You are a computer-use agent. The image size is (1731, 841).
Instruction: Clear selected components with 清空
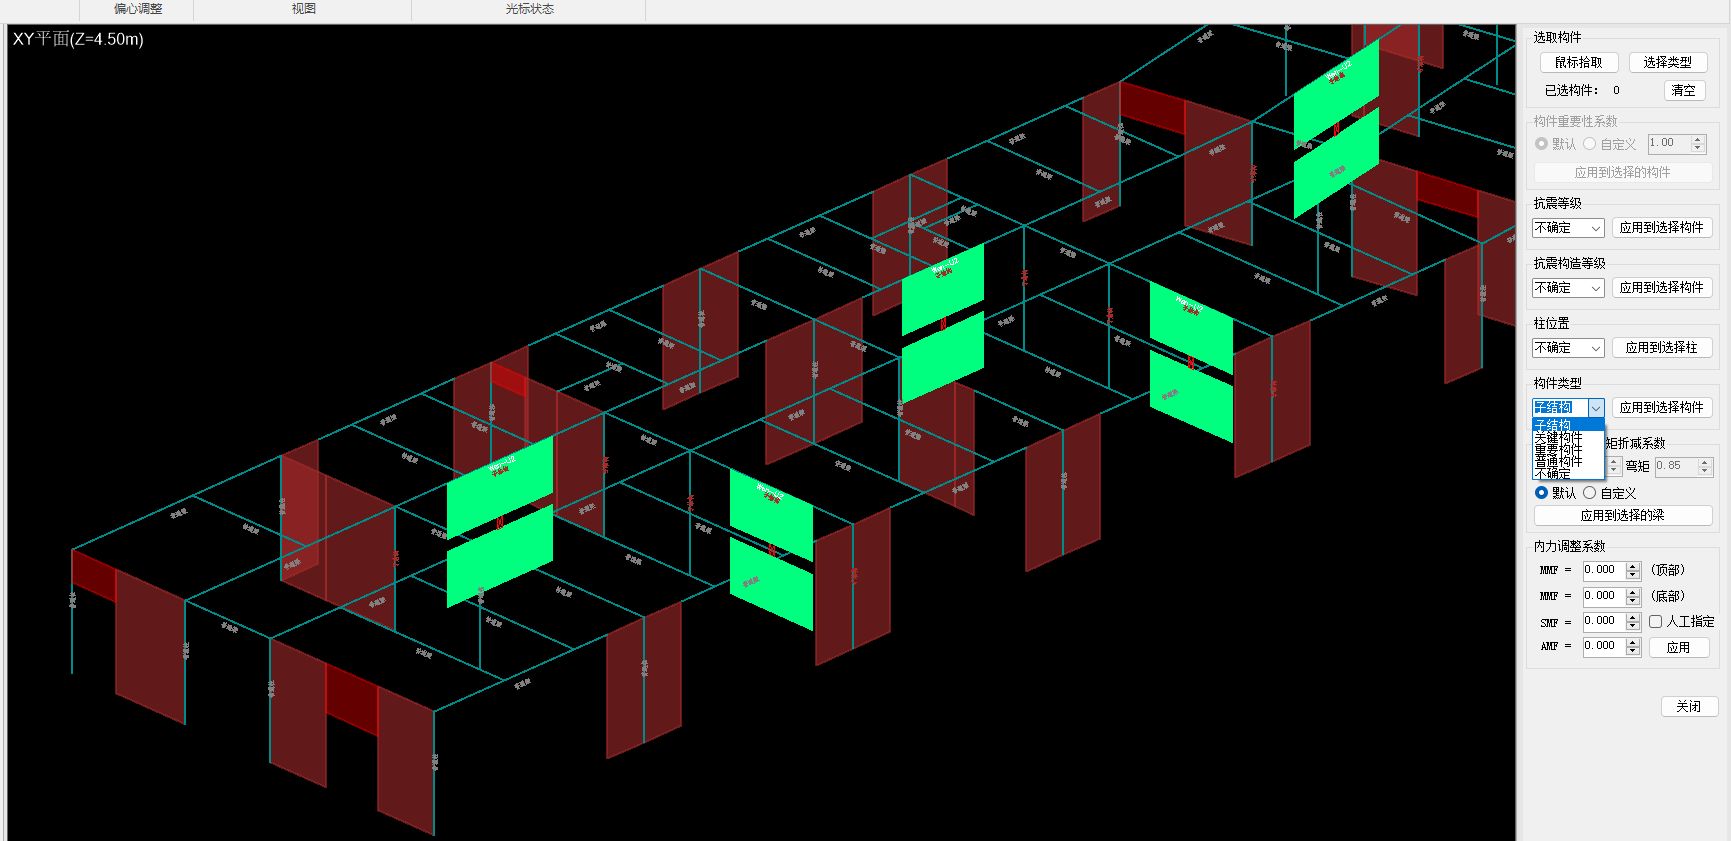click(1683, 90)
